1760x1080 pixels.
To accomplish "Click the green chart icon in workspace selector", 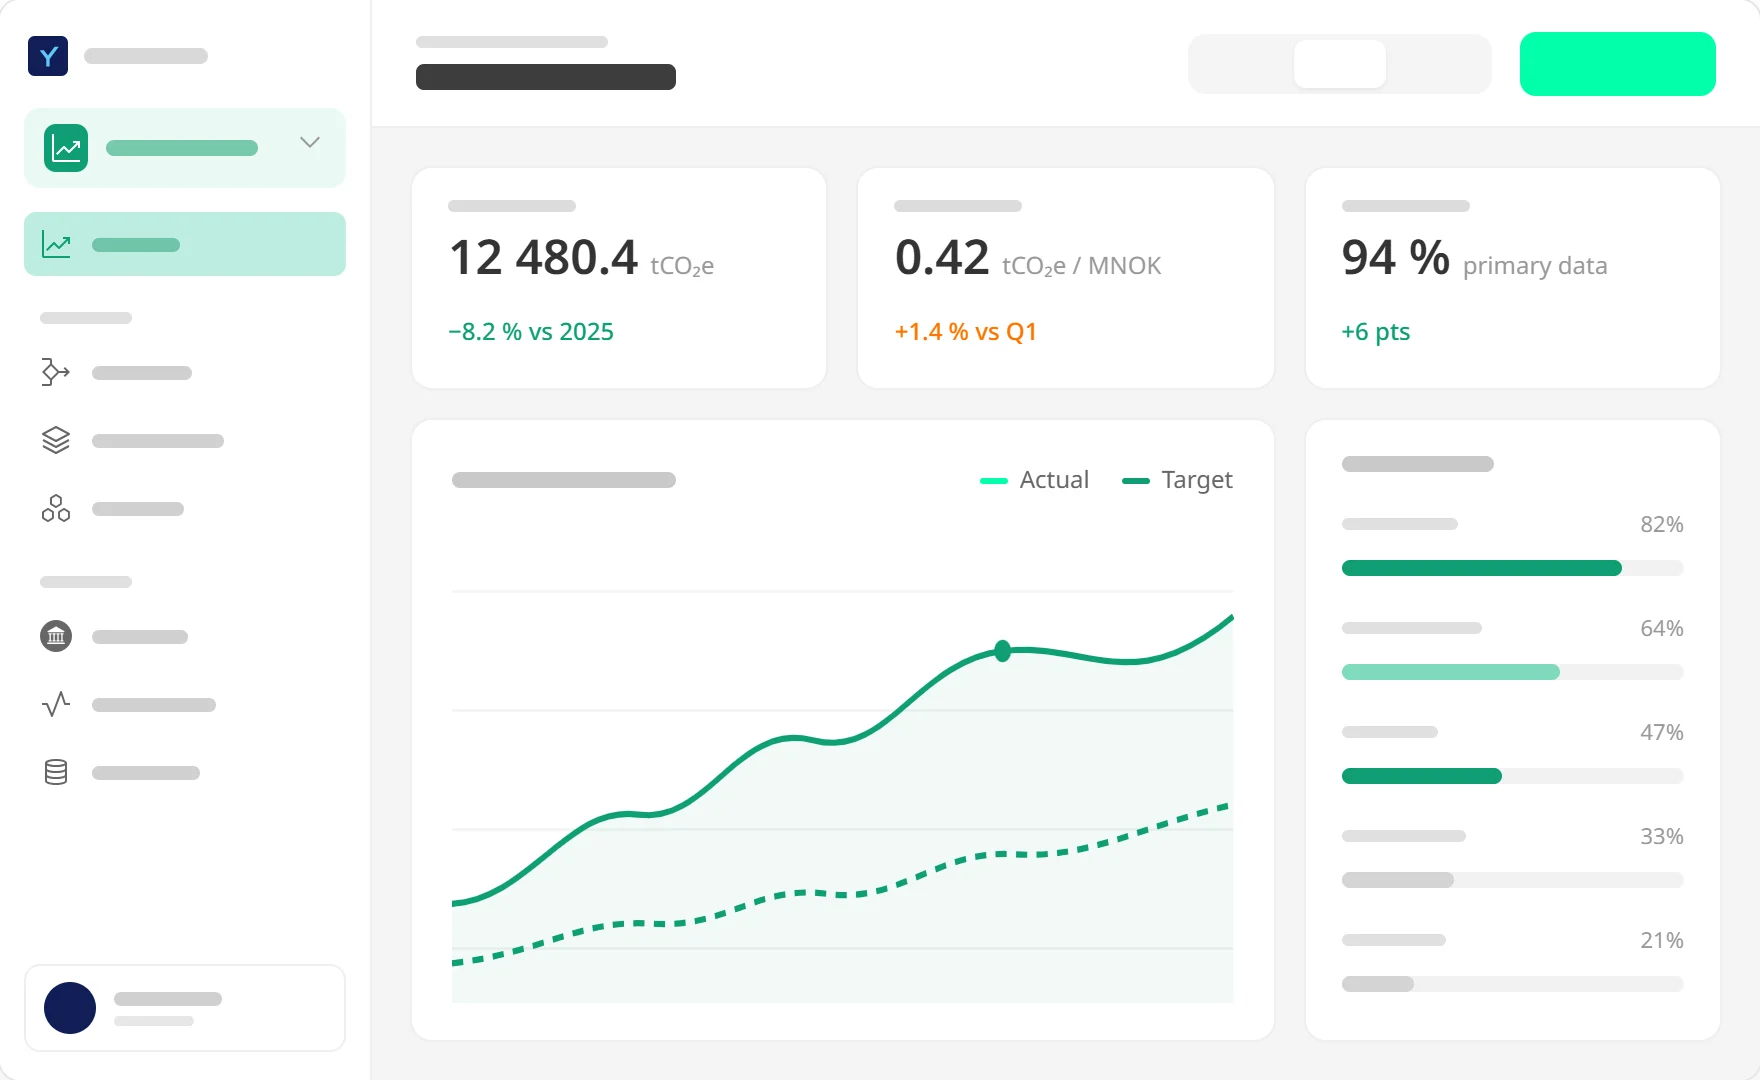I will tap(66, 148).
